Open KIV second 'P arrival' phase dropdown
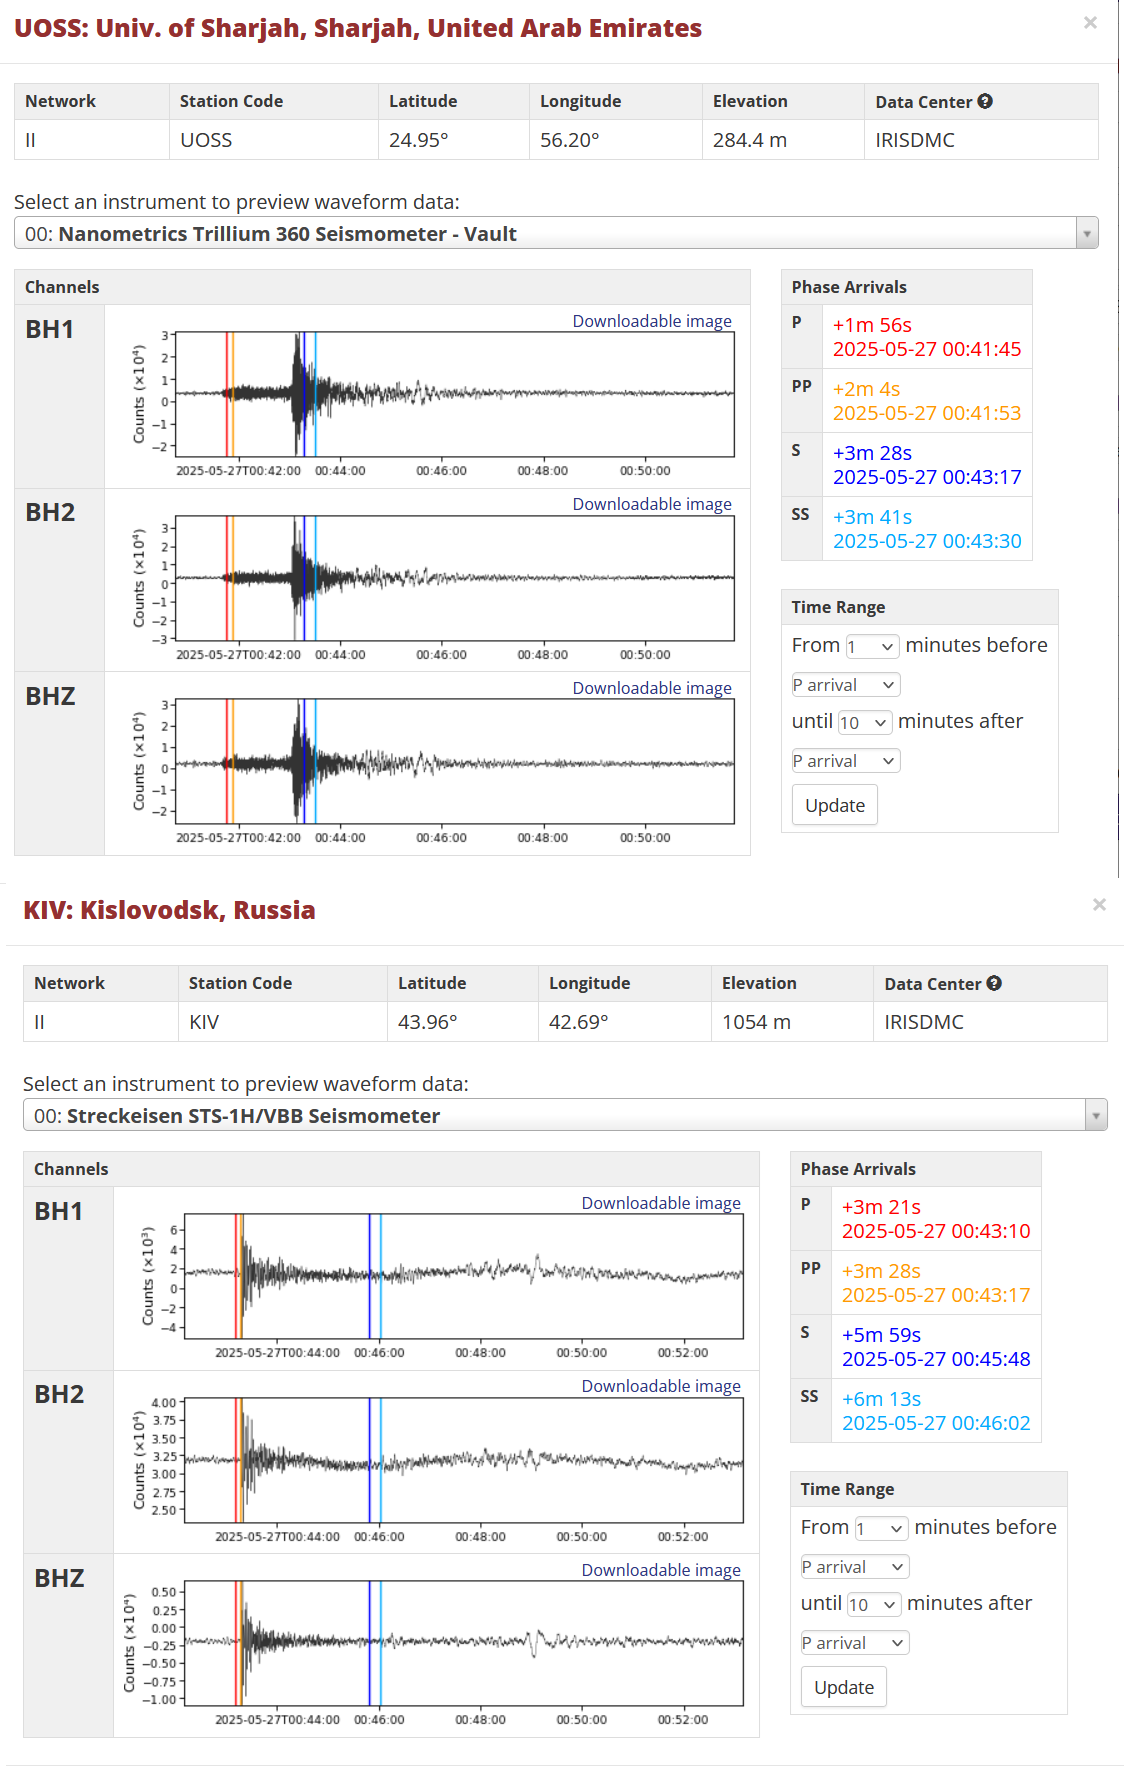This screenshot has height=1769, width=1124. coord(855,1643)
